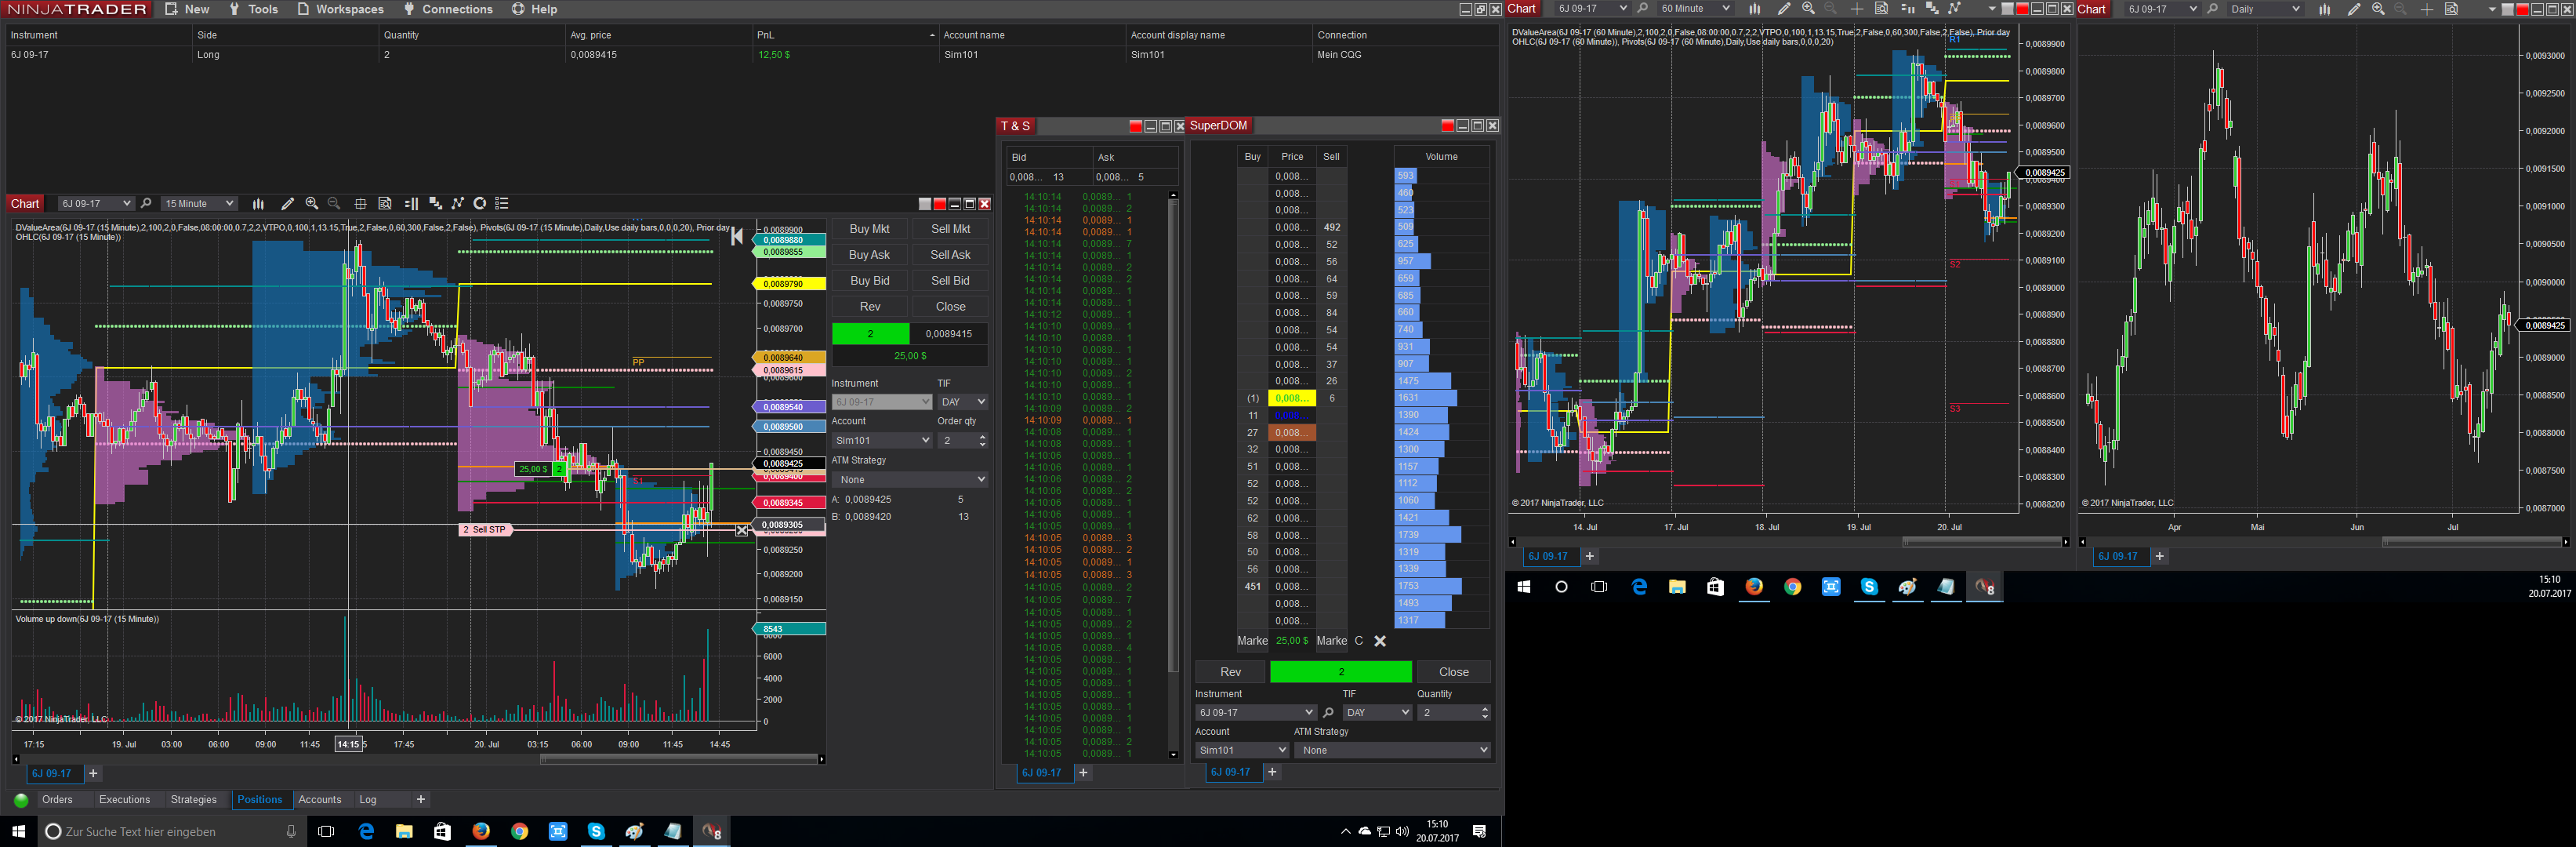Open properties list icon in 15 Minute chart

(502, 204)
